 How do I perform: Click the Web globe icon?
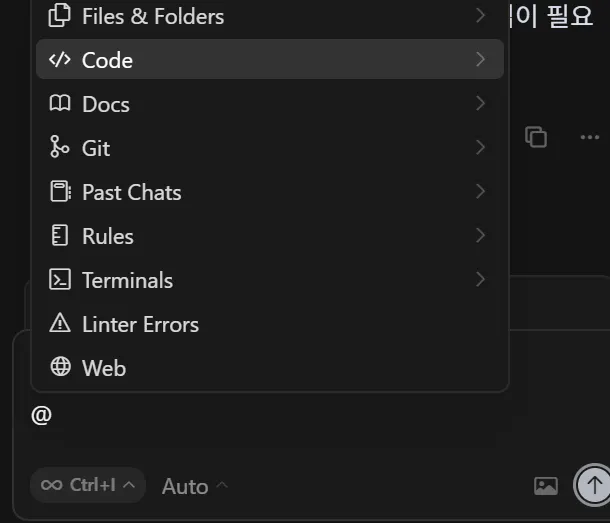coord(60,367)
